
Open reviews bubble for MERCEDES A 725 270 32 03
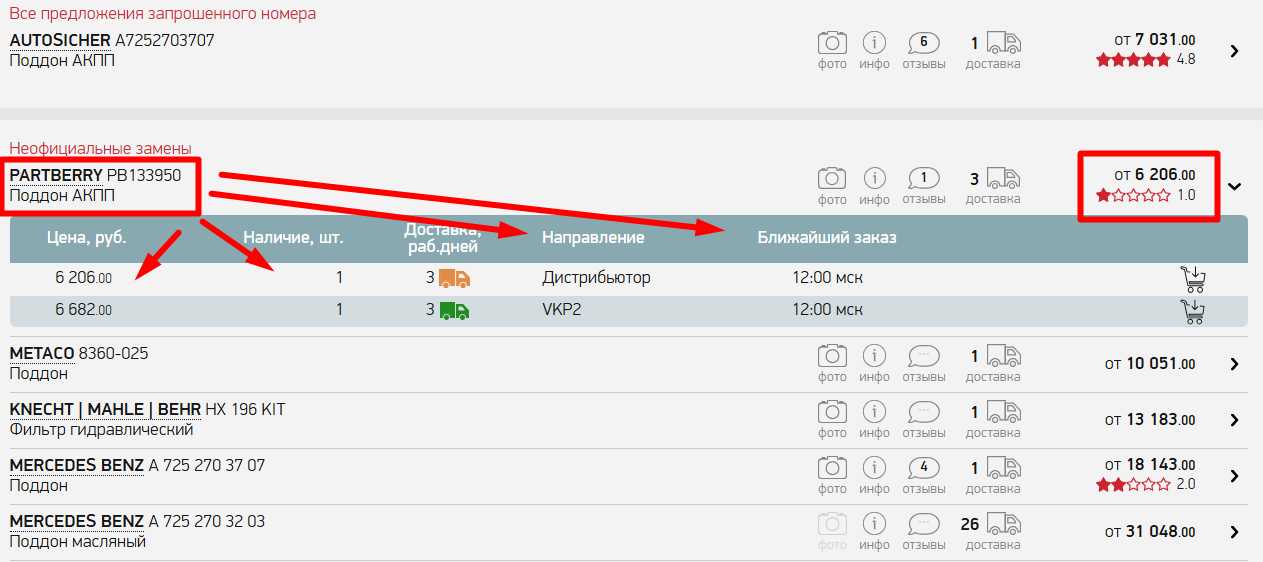[x=924, y=523]
